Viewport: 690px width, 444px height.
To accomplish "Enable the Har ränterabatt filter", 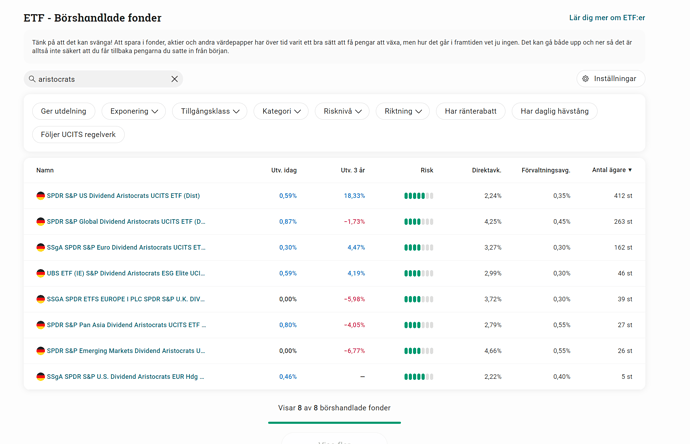I will (x=470, y=111).
